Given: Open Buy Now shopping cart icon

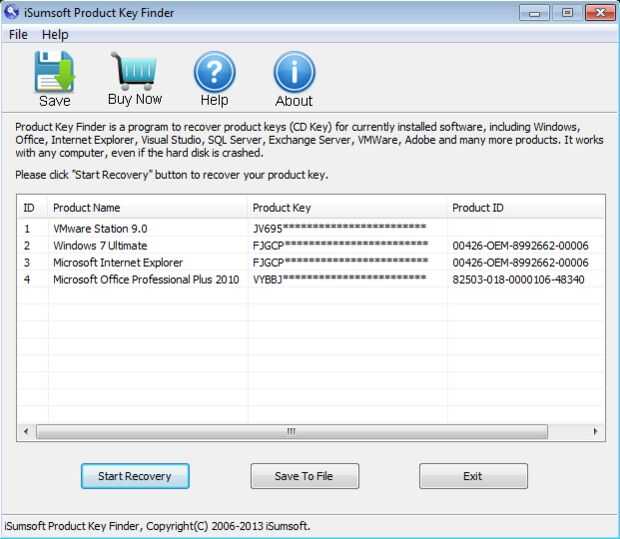Looking at the screenshot, I should tap(134, 70).
